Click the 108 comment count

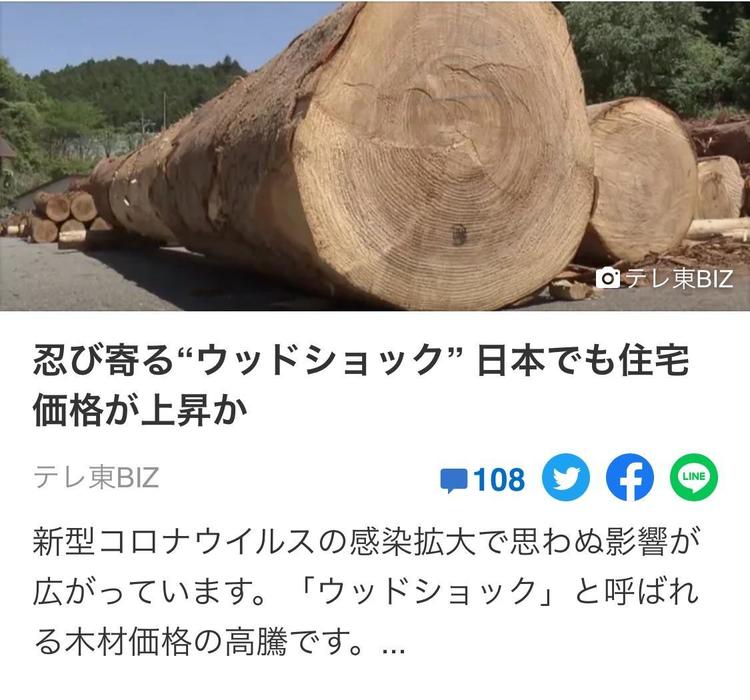(499, 479)
